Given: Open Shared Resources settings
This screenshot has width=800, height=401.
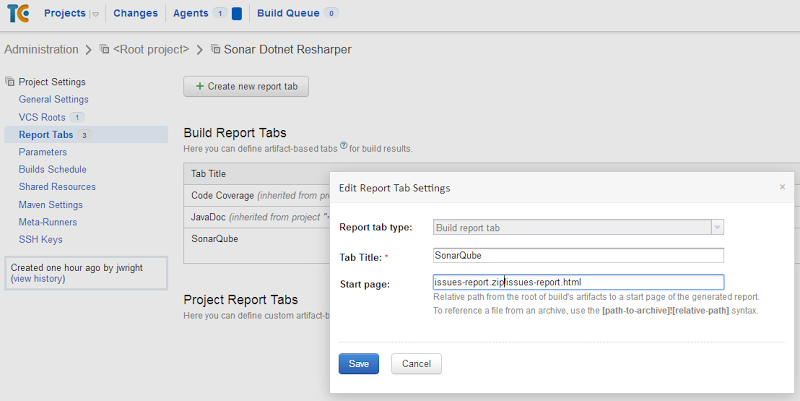Looking at the screenshot, I should pyautogui.click(x=57, y=187).
